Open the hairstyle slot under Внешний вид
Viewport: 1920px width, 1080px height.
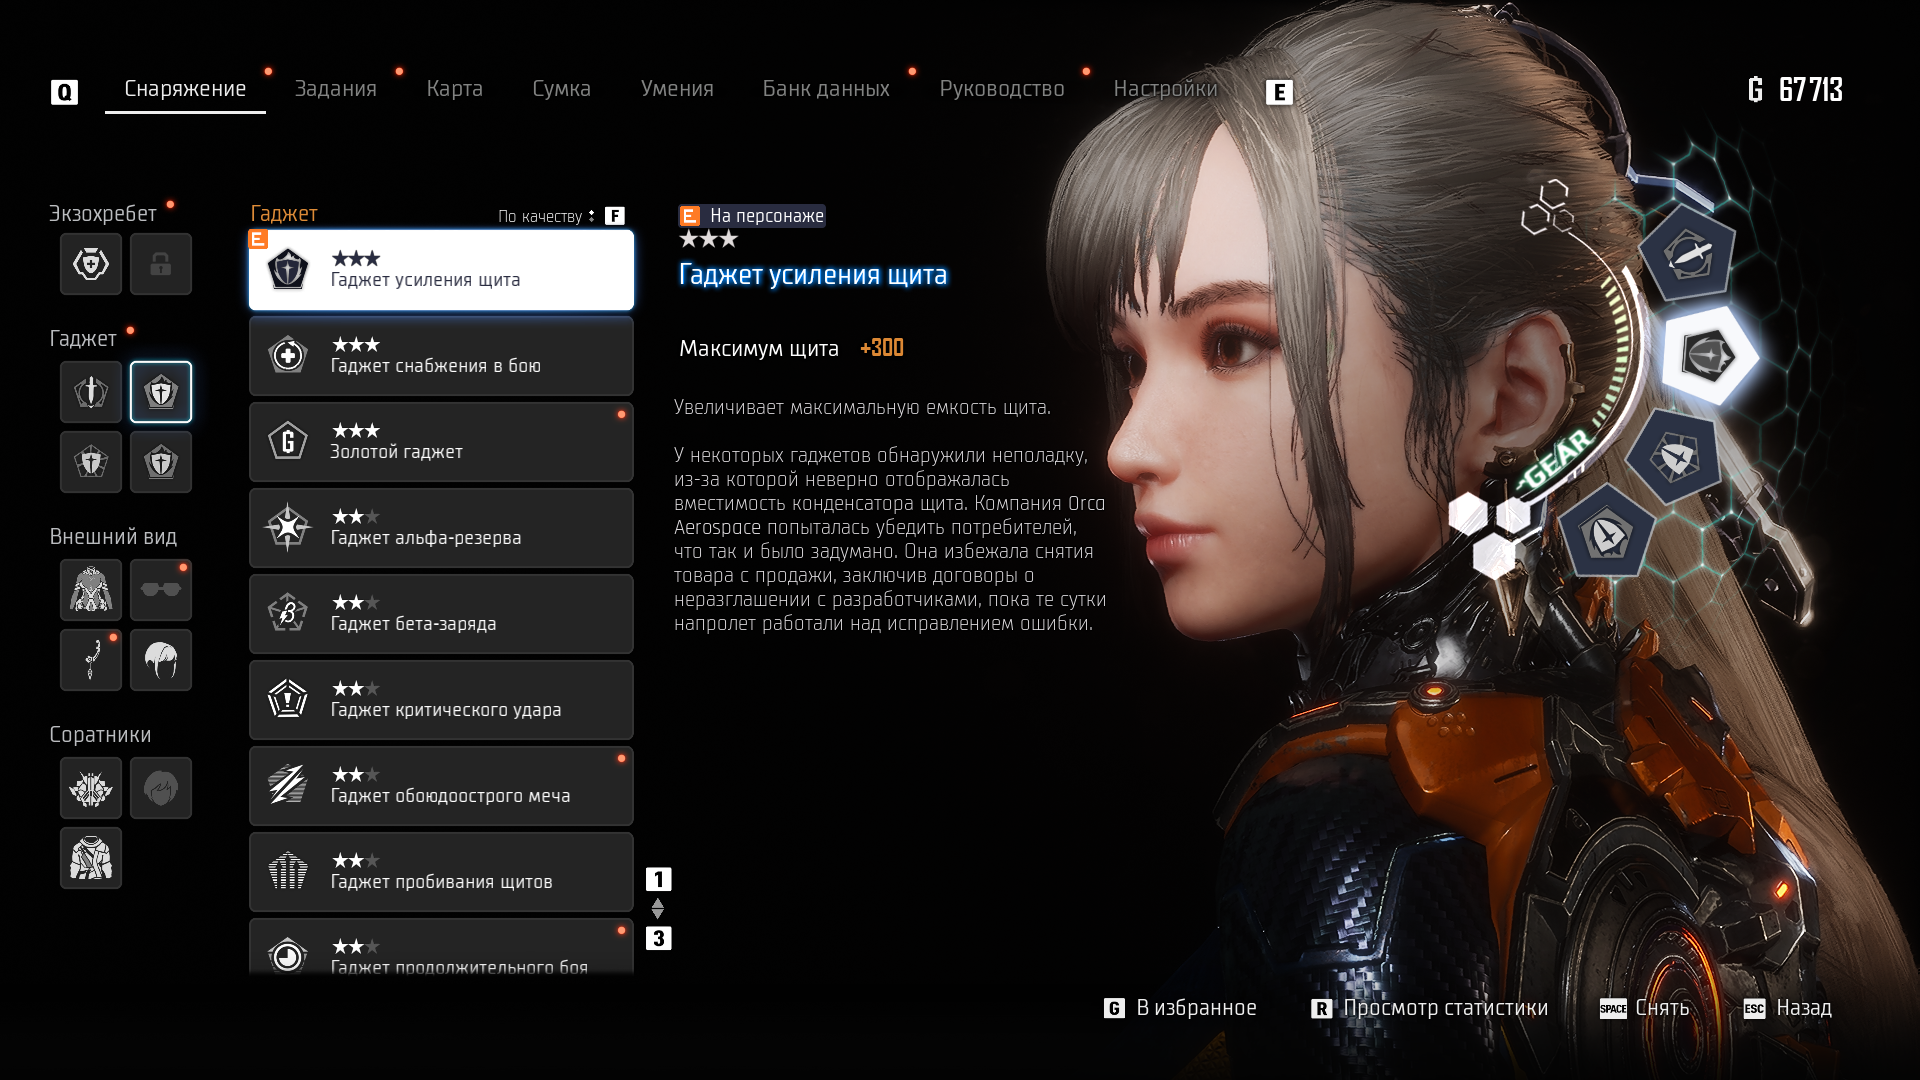(x=161, y=660)
